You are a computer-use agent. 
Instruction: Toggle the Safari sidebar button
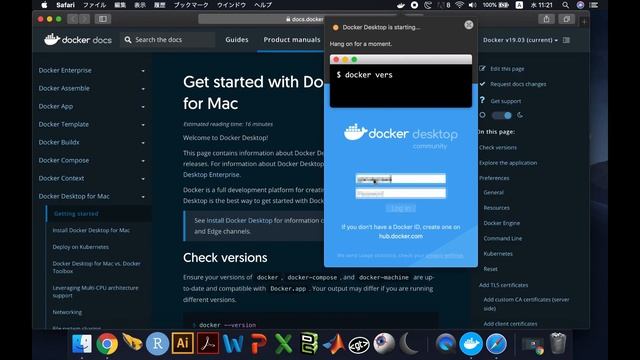103,19
